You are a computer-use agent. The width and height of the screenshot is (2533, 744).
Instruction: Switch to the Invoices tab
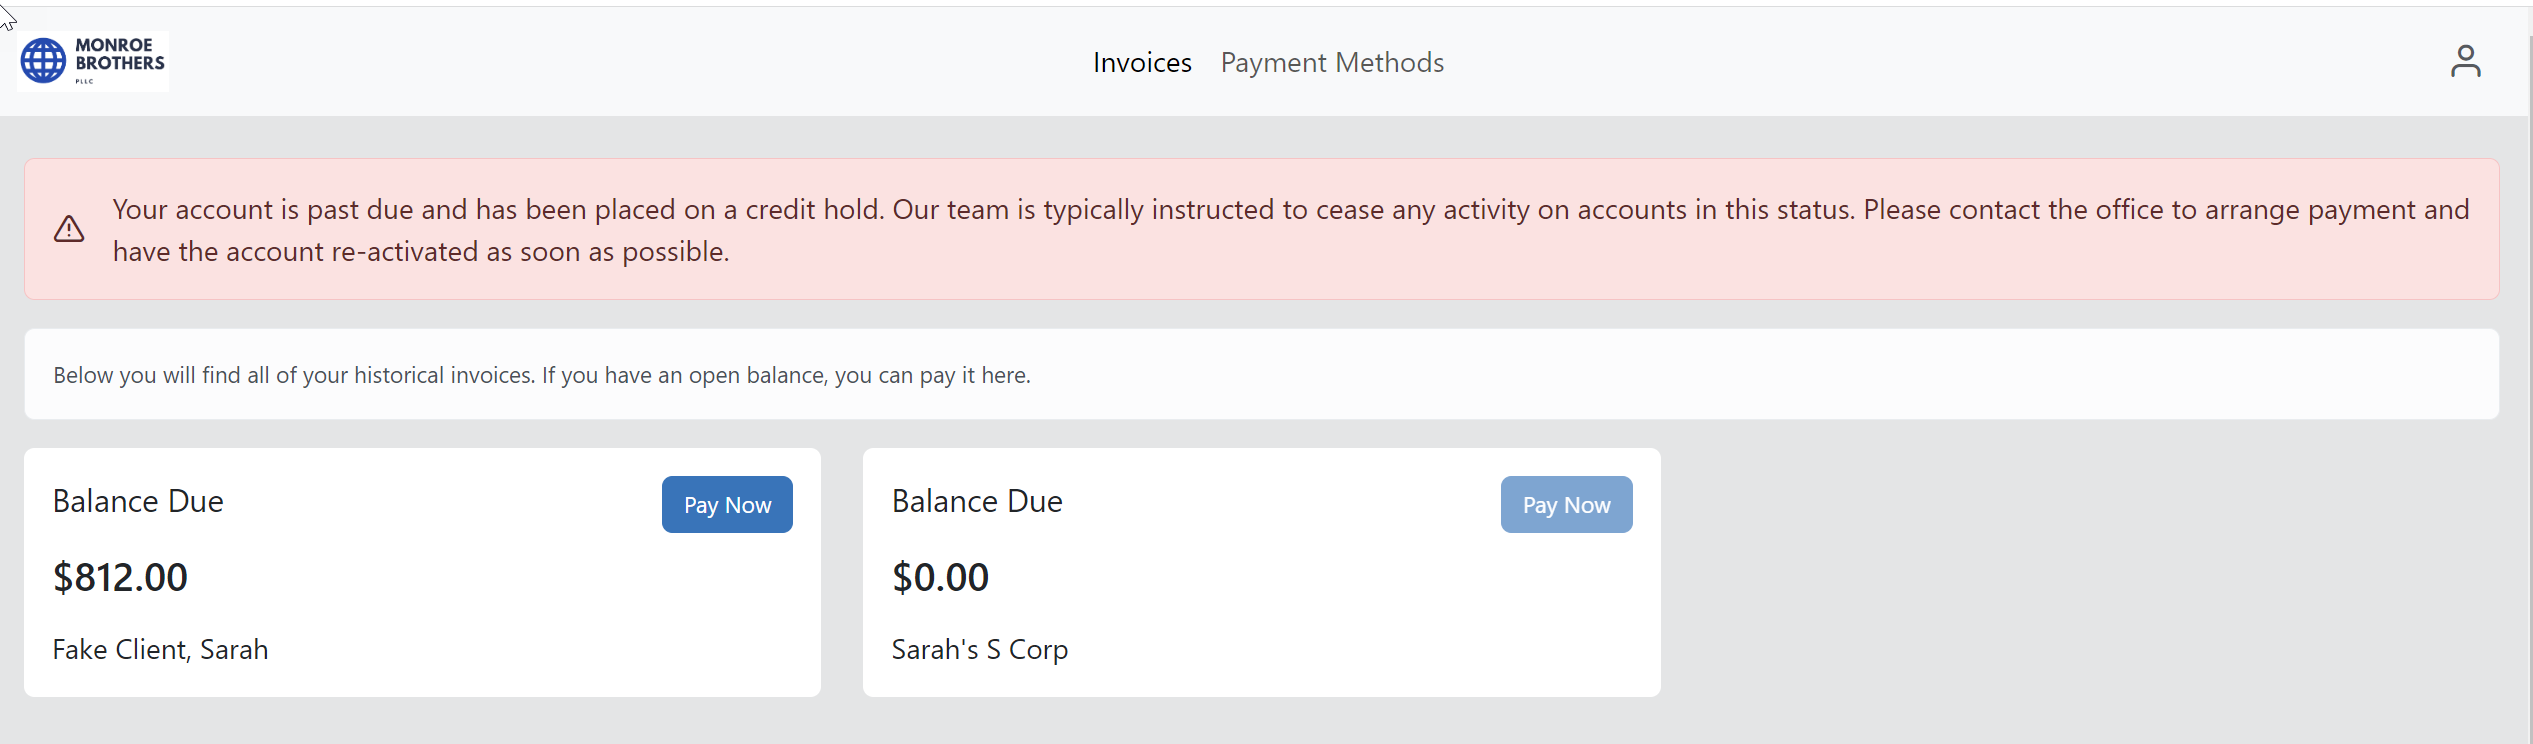pyautogui.click(x=1142, y=63)
